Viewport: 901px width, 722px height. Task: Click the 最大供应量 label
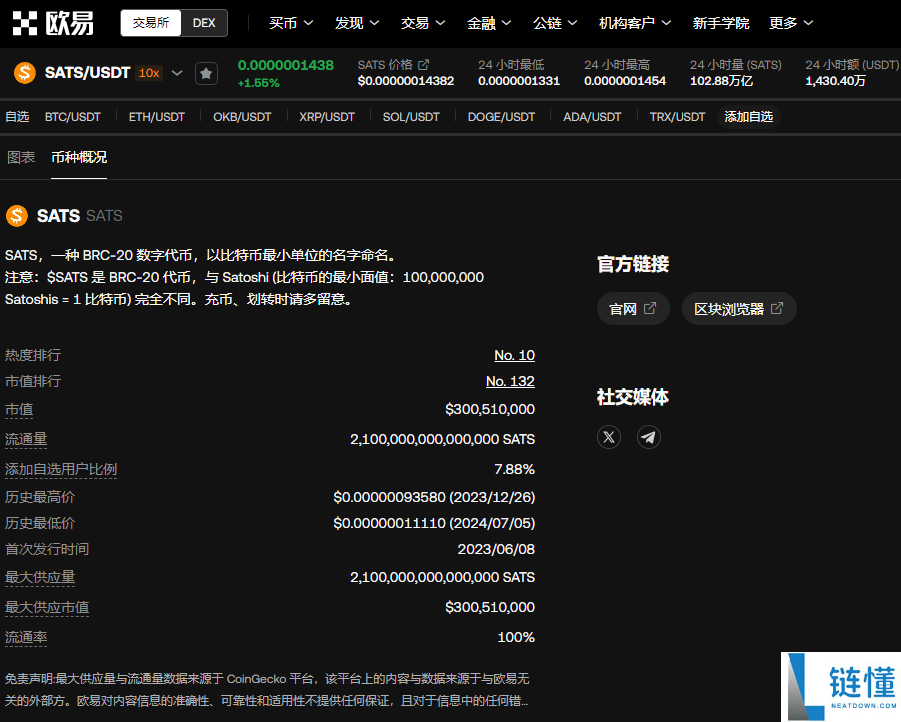40,577
